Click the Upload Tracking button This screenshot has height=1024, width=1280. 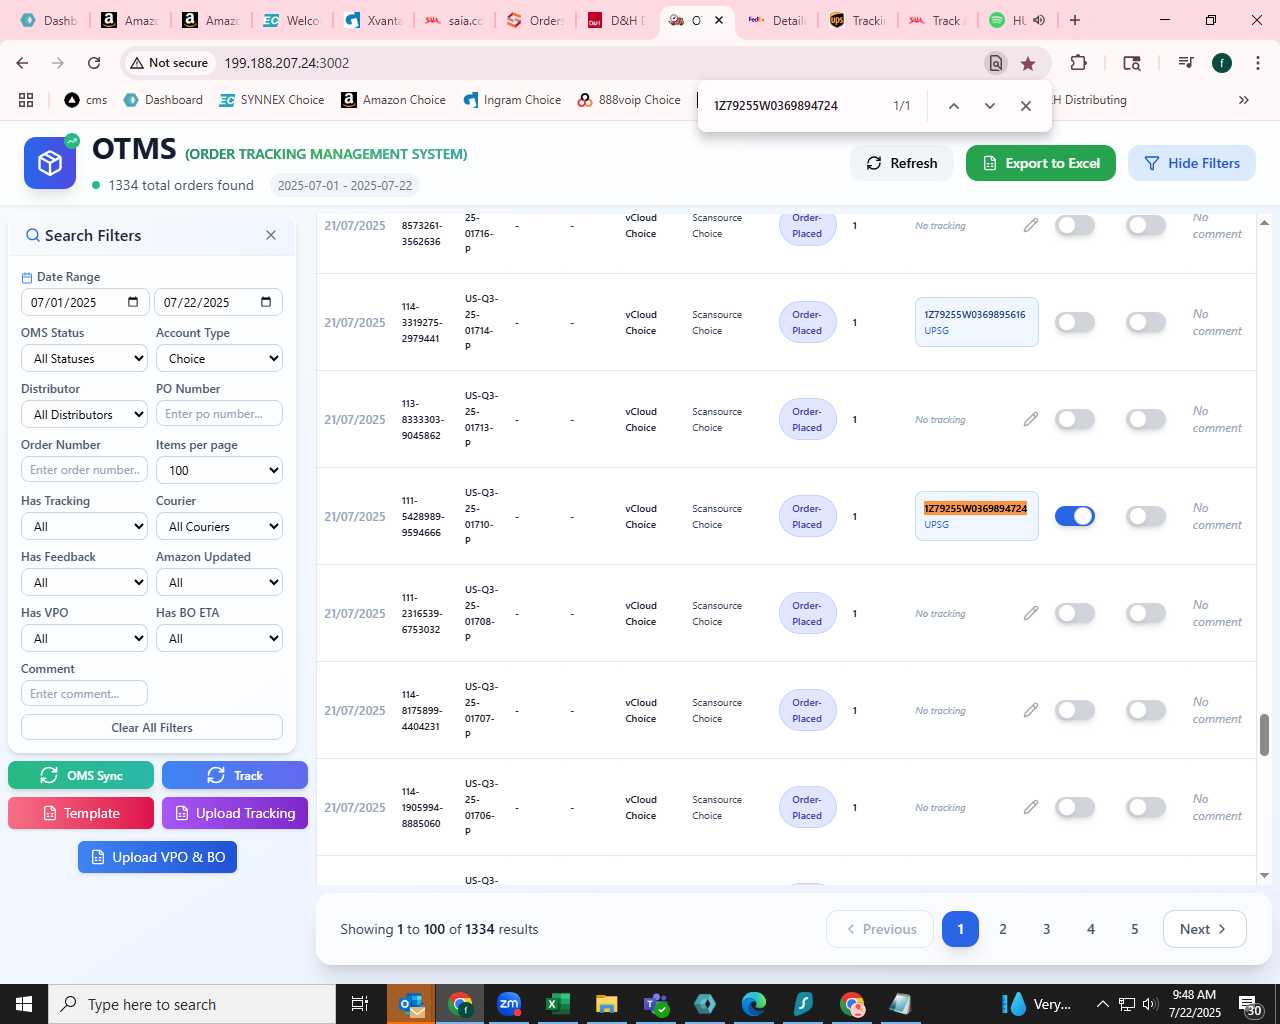[235, 813]
